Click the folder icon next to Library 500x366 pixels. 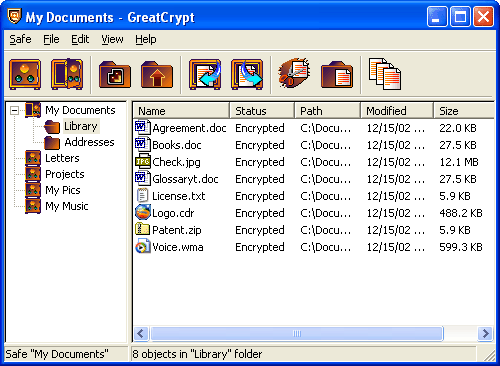point(52,127)
